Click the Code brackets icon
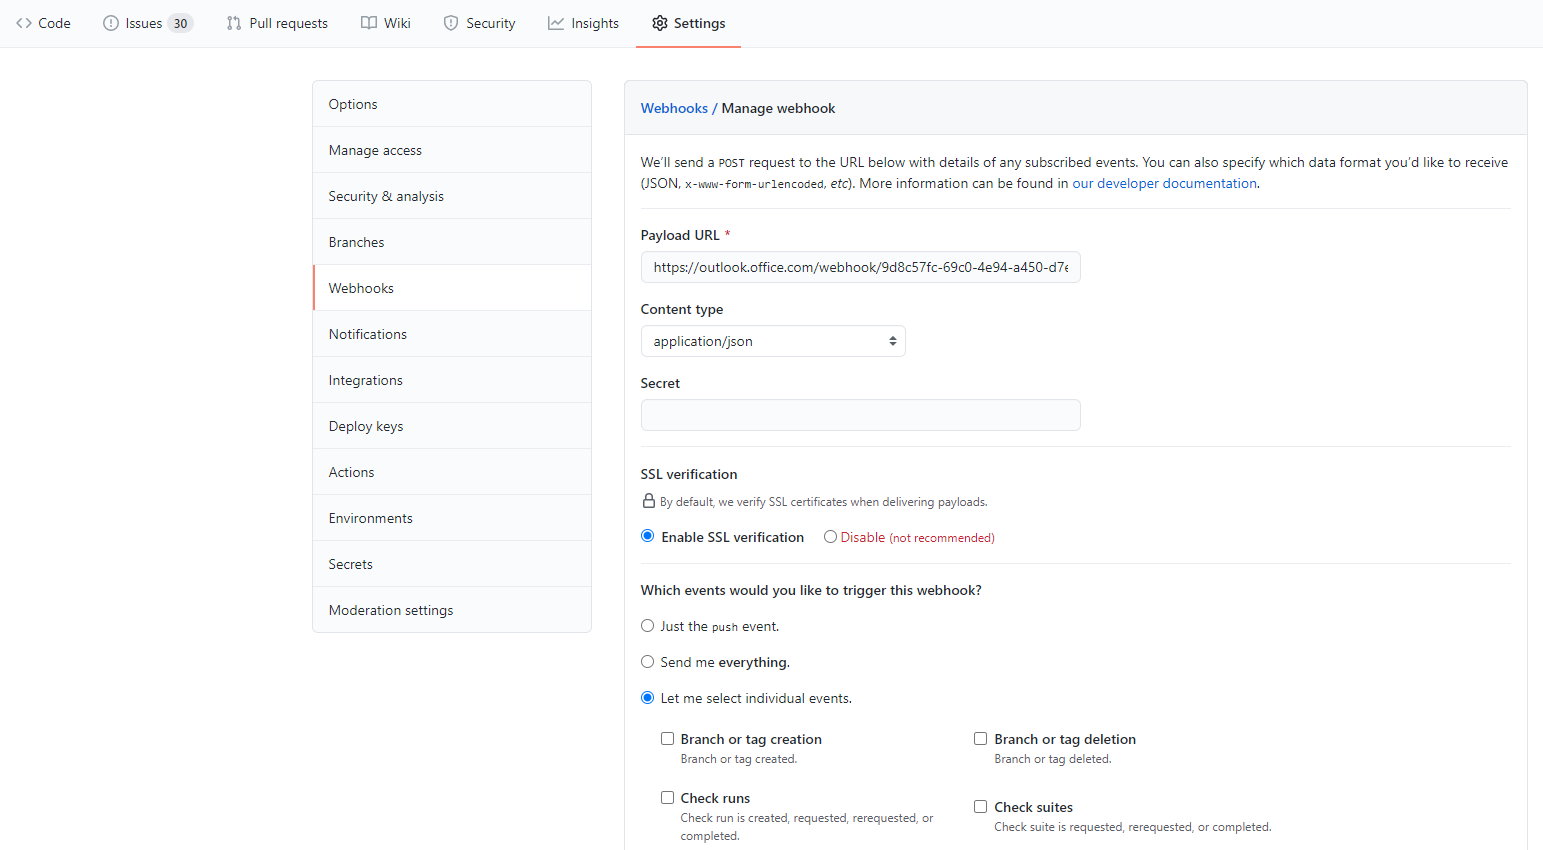The image size is (1543, 850). (24, 23)
